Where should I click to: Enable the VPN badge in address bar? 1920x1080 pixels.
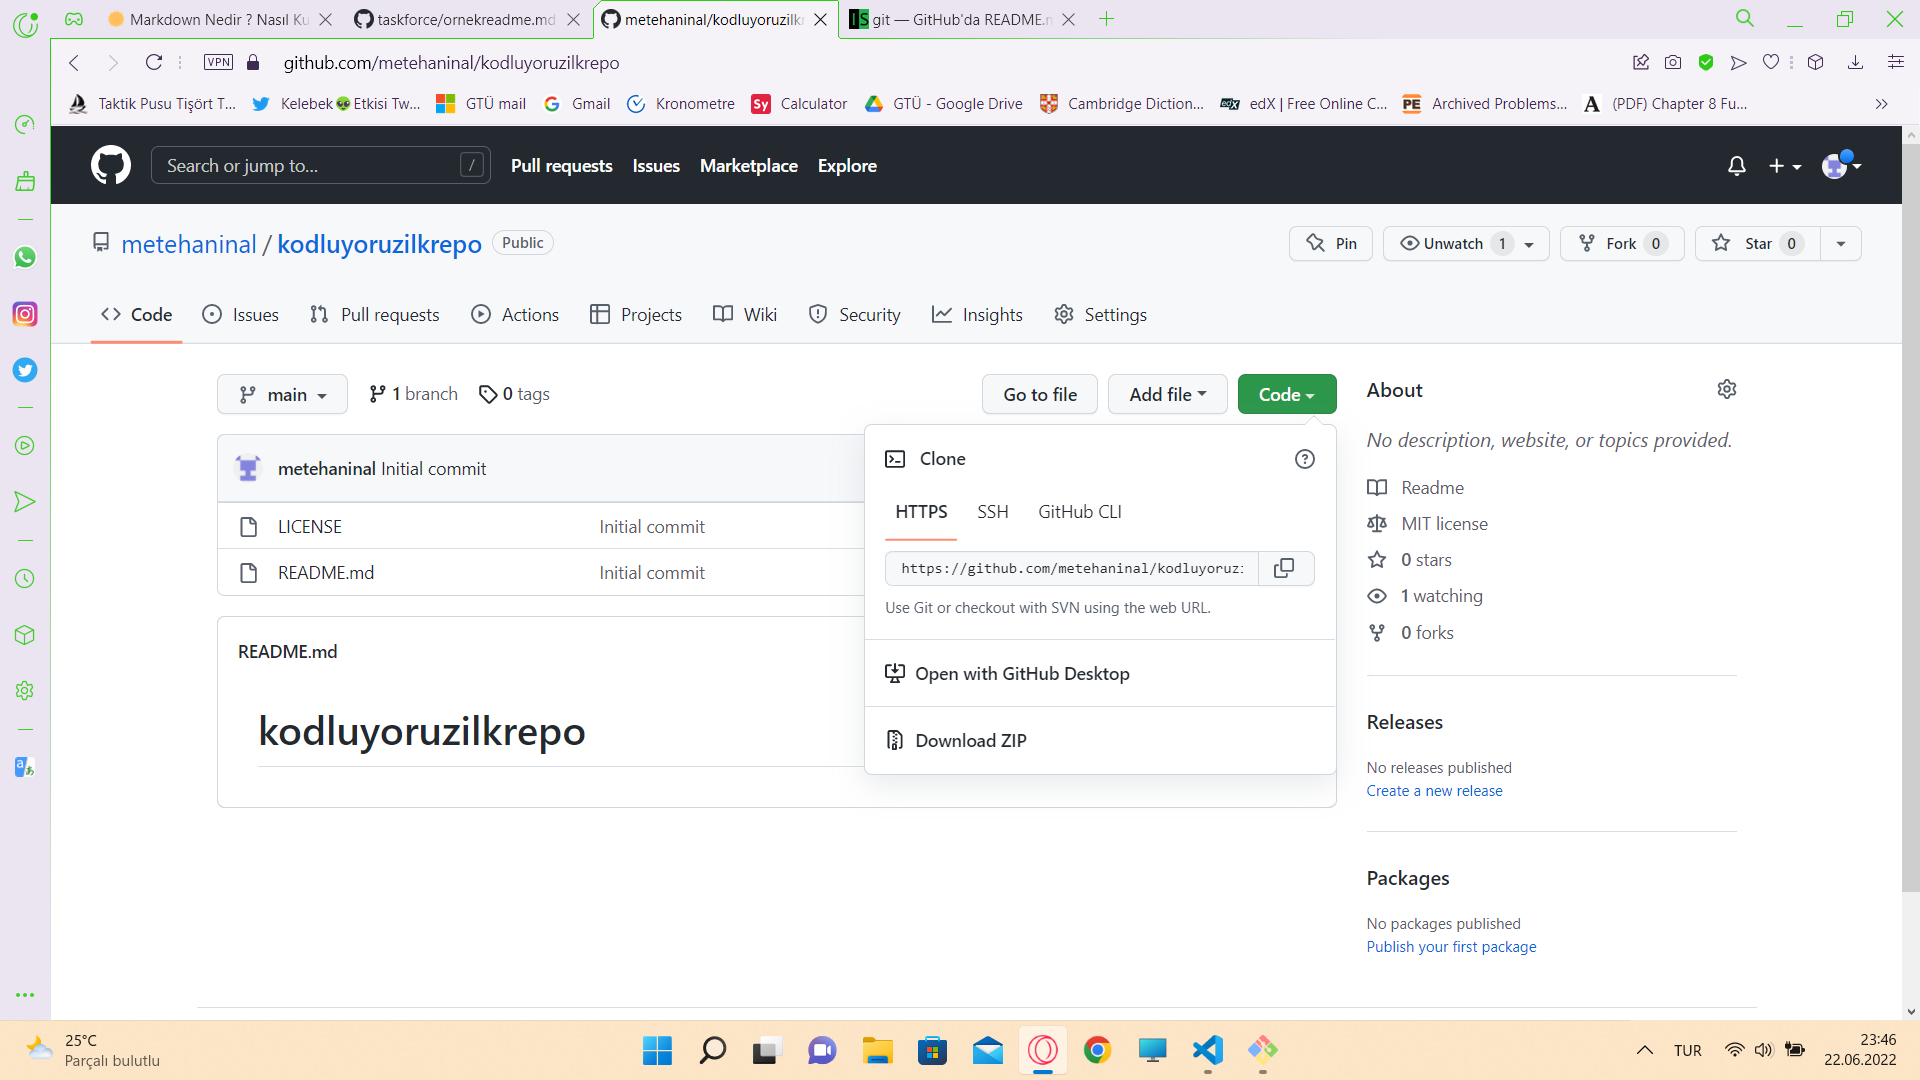[218, 61]
